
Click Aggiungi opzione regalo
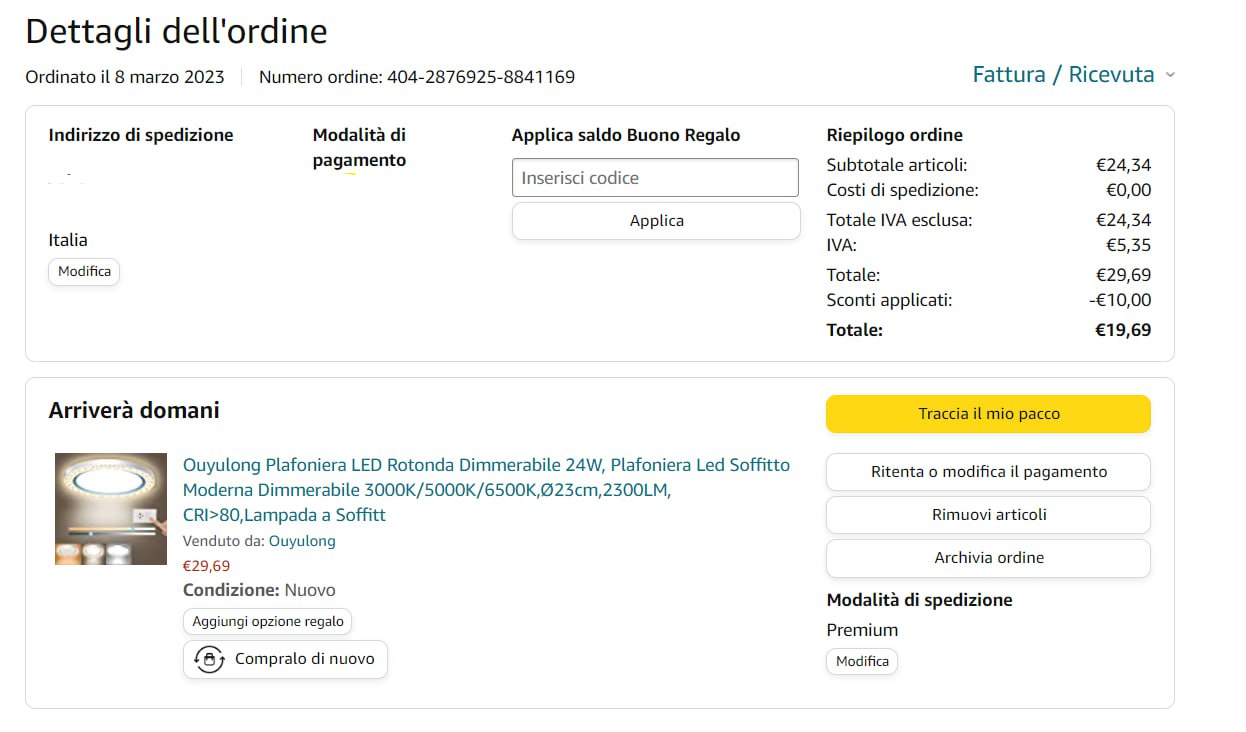coord(267,621)
